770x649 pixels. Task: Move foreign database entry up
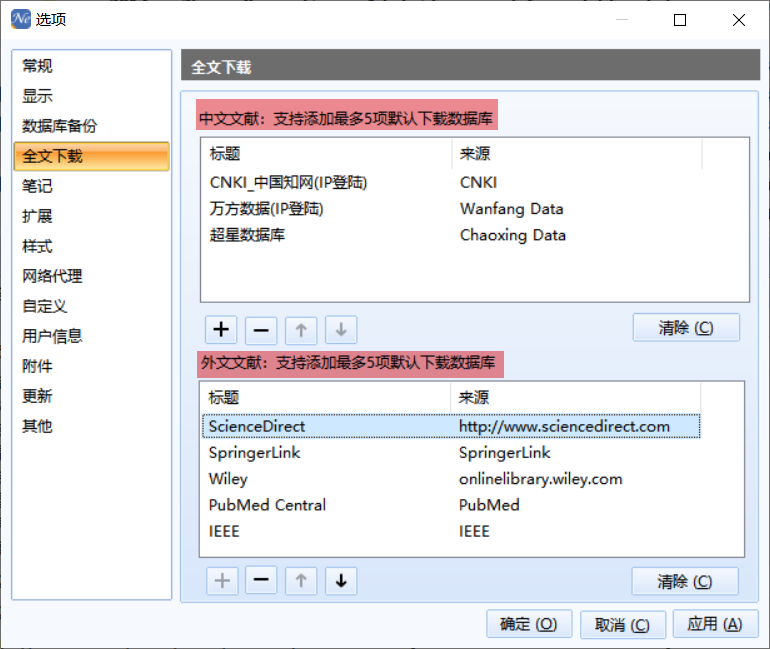pyautogui.click(x=301, y=581)
